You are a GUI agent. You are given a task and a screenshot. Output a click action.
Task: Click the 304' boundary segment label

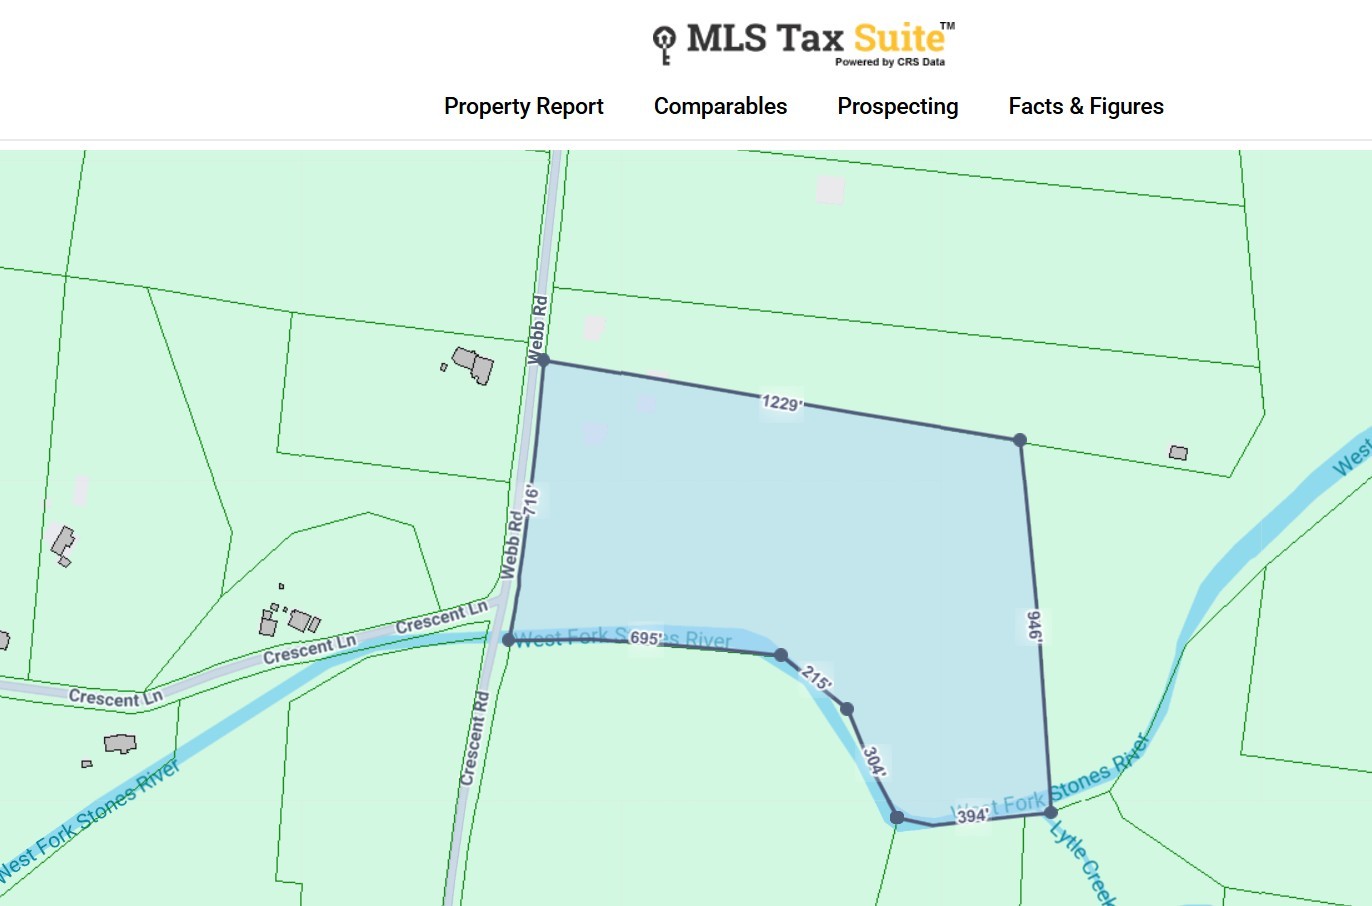click(873, 761)
